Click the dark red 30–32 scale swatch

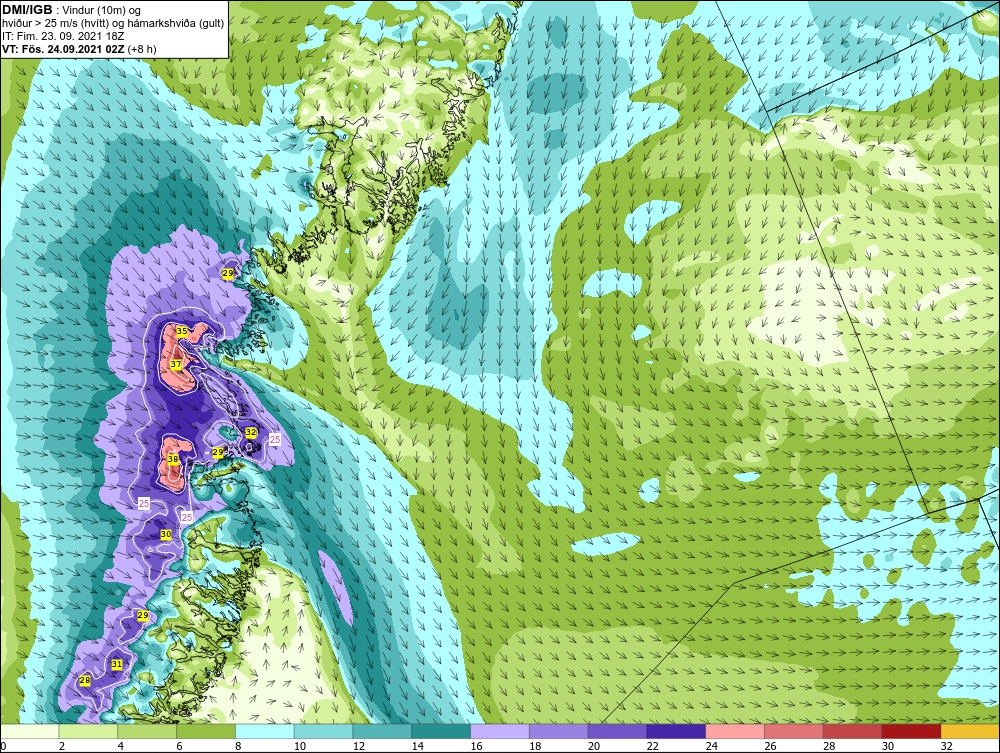911,731
